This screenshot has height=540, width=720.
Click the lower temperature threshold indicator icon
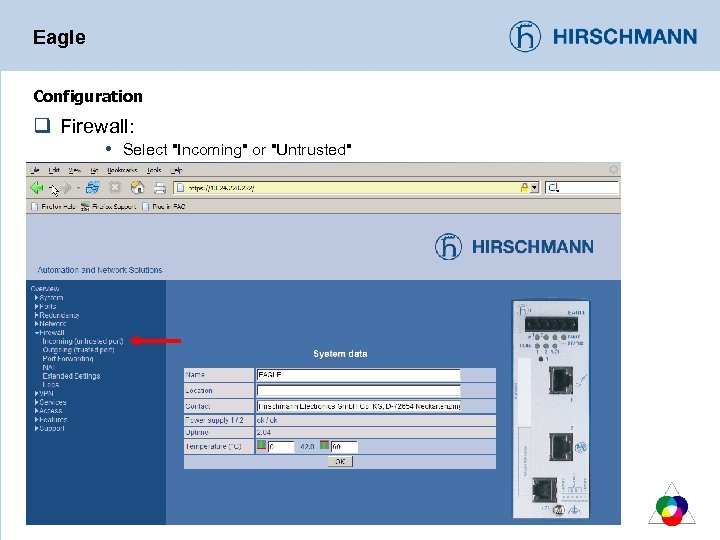pos(261,445)
